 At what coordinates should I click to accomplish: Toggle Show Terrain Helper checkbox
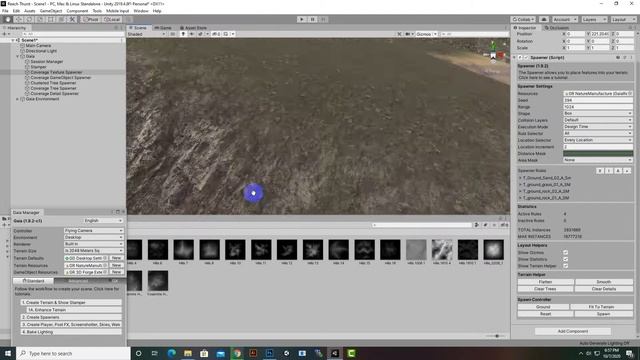click(565, 266)
